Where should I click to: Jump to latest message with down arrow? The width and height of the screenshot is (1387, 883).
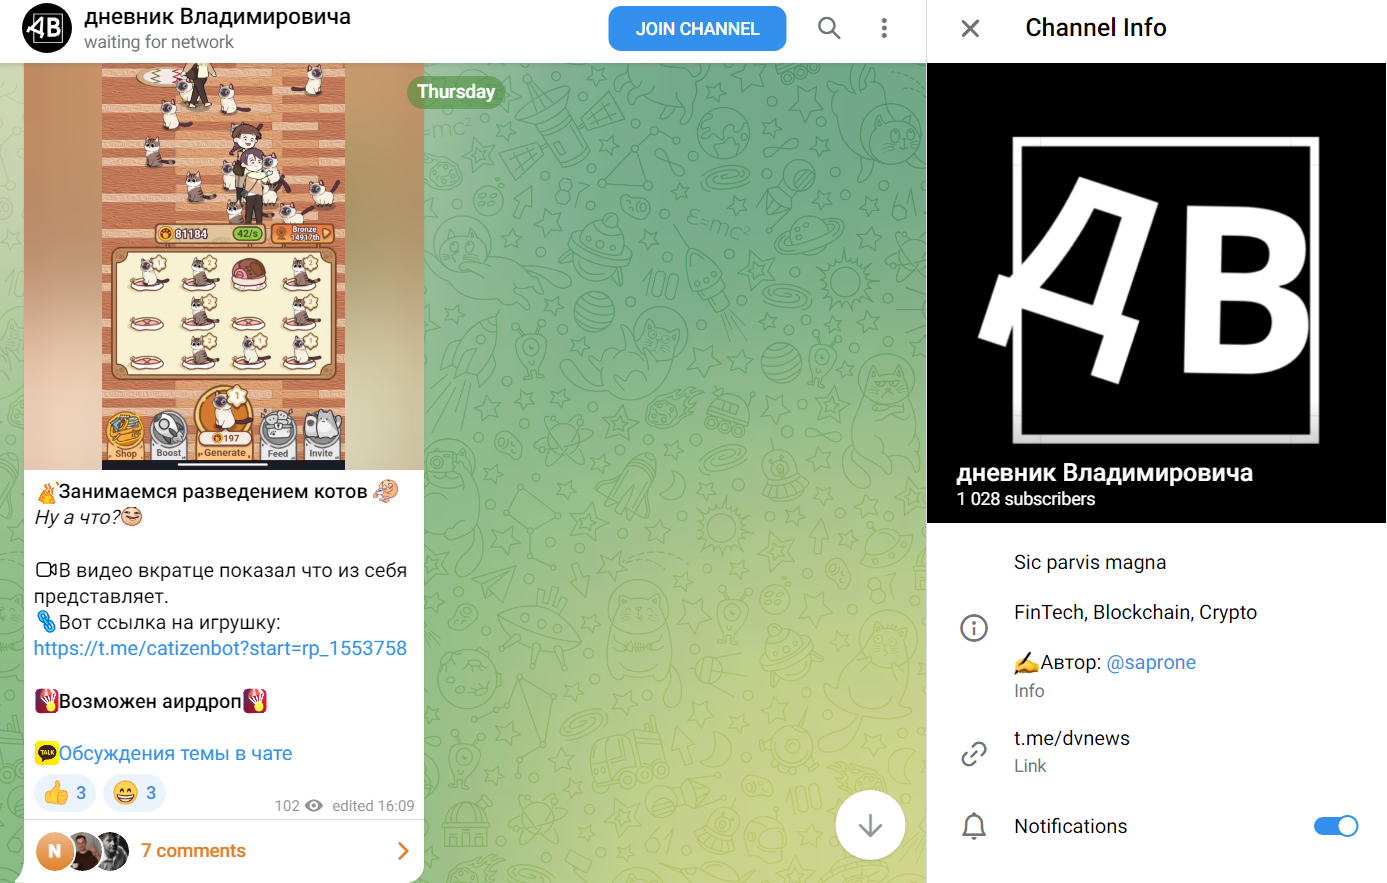point(870,825)
